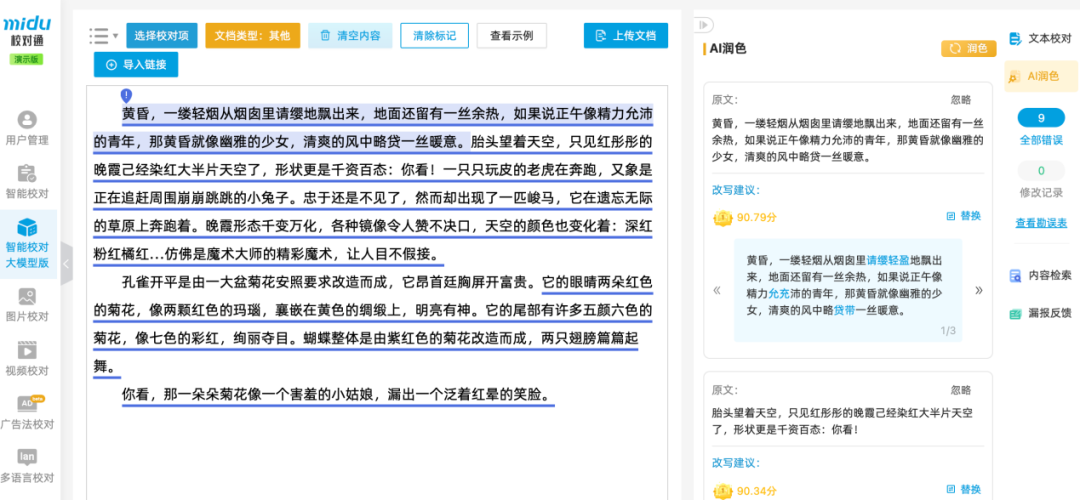Open 内容检索 tool
Viewport: 1080px width, 500px height.
tap(1041, 275)
